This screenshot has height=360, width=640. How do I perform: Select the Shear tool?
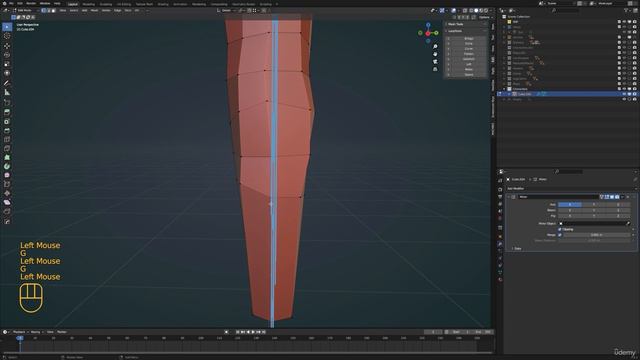(x=7, y=202)
